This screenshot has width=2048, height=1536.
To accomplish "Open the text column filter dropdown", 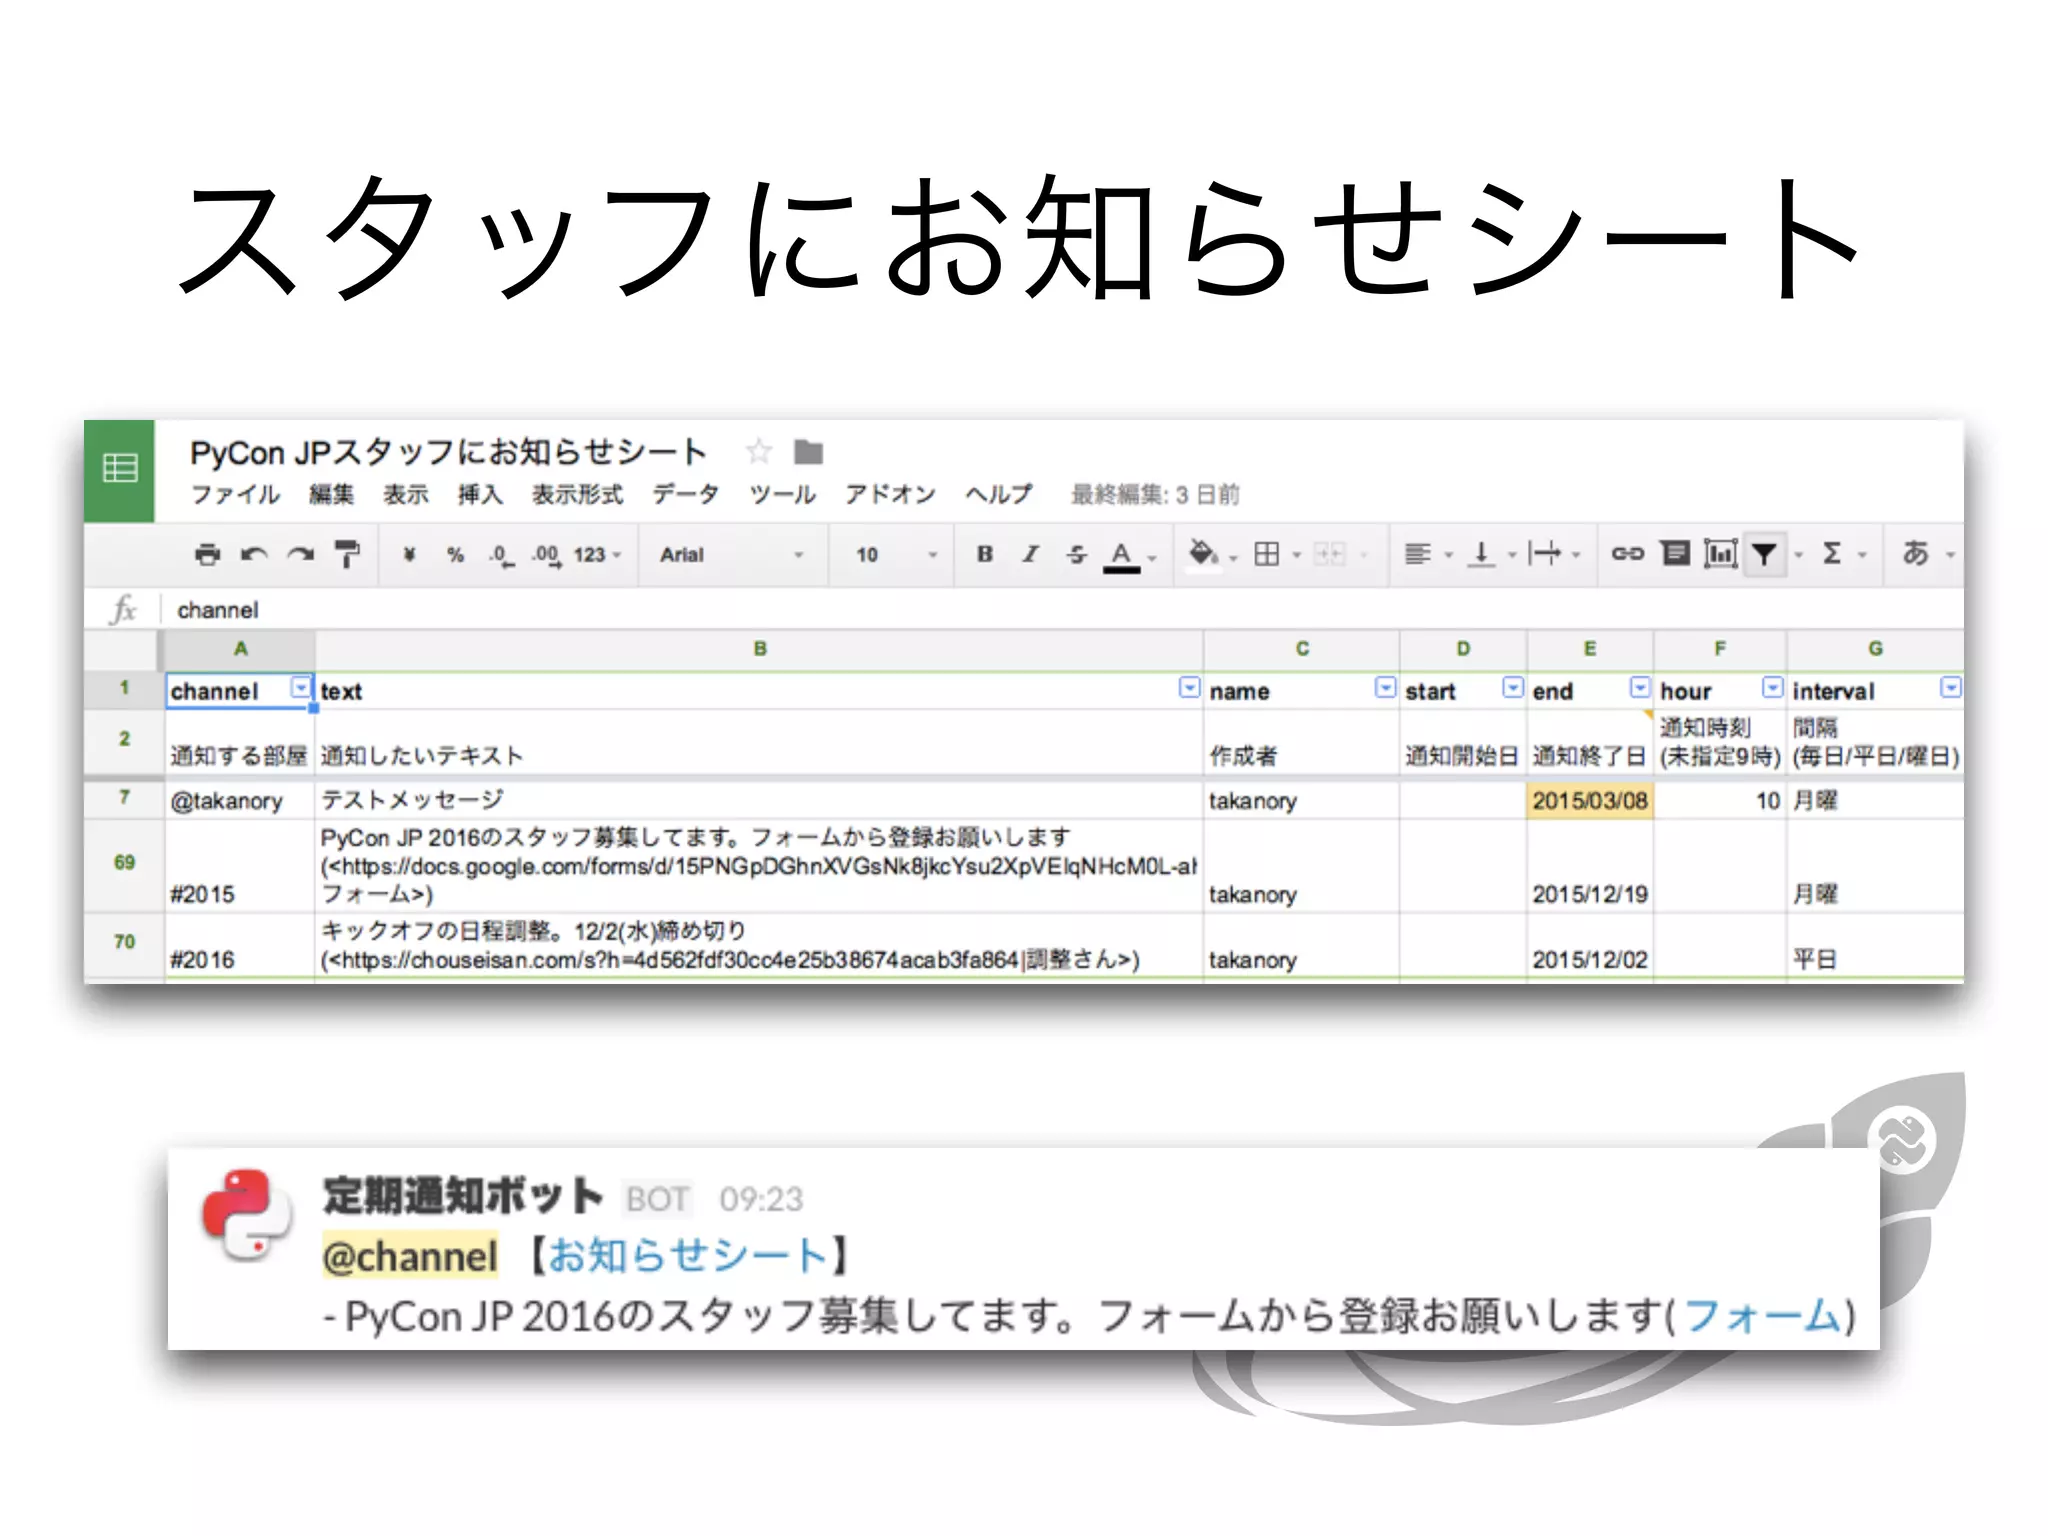I will (1189, 688).
